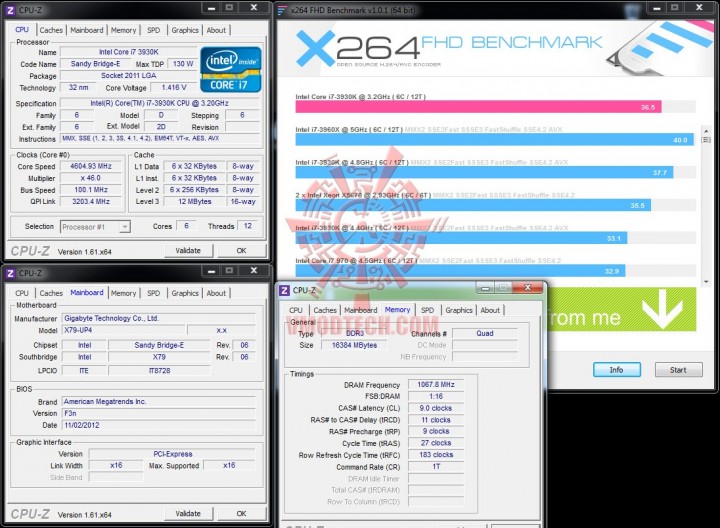Click the BIOS brand American Megatrends Inc.

click(x=159, y=401)
